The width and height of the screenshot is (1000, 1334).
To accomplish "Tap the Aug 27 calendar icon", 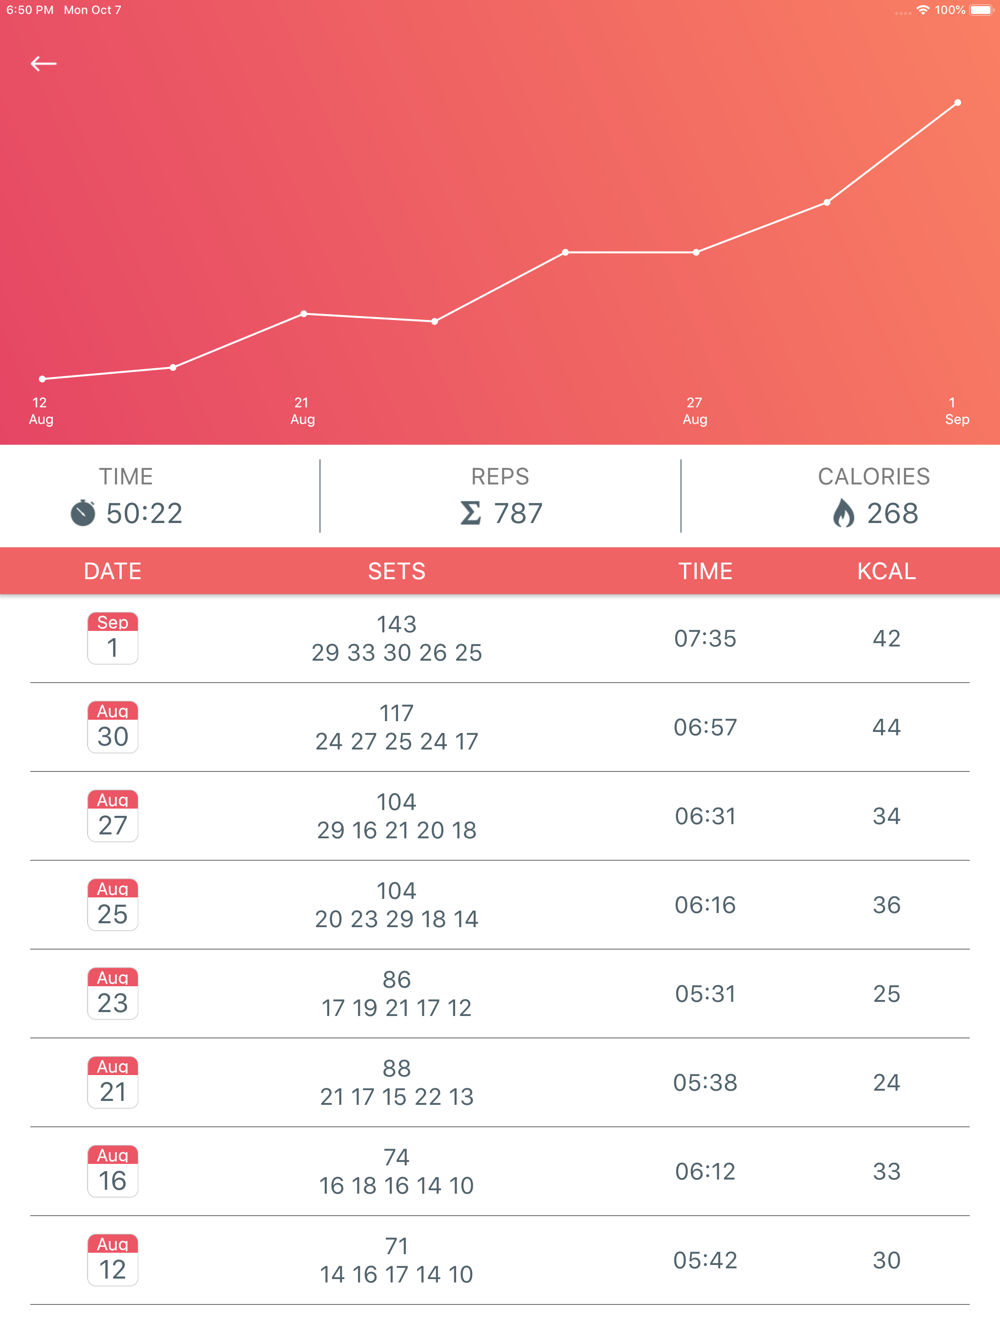I will pyautogui.click(x=113, y=816).
